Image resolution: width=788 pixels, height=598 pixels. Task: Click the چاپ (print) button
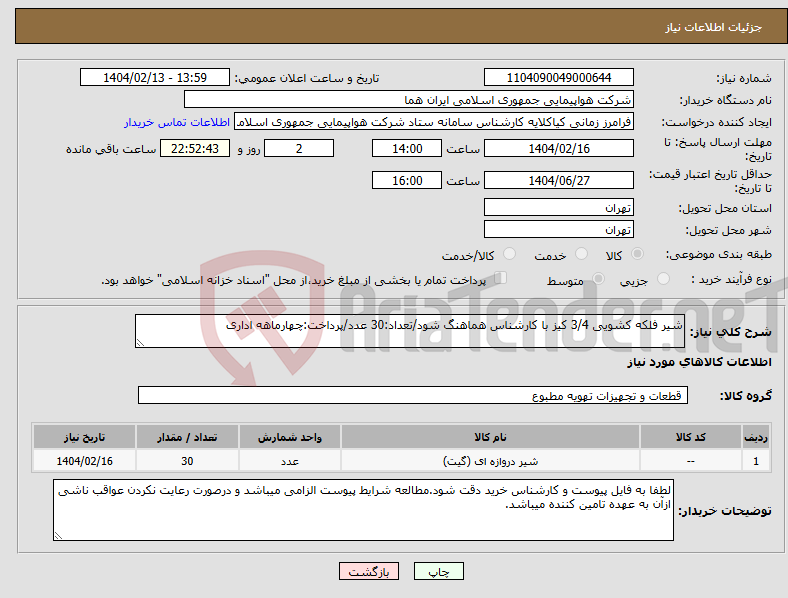click(438, 571)
